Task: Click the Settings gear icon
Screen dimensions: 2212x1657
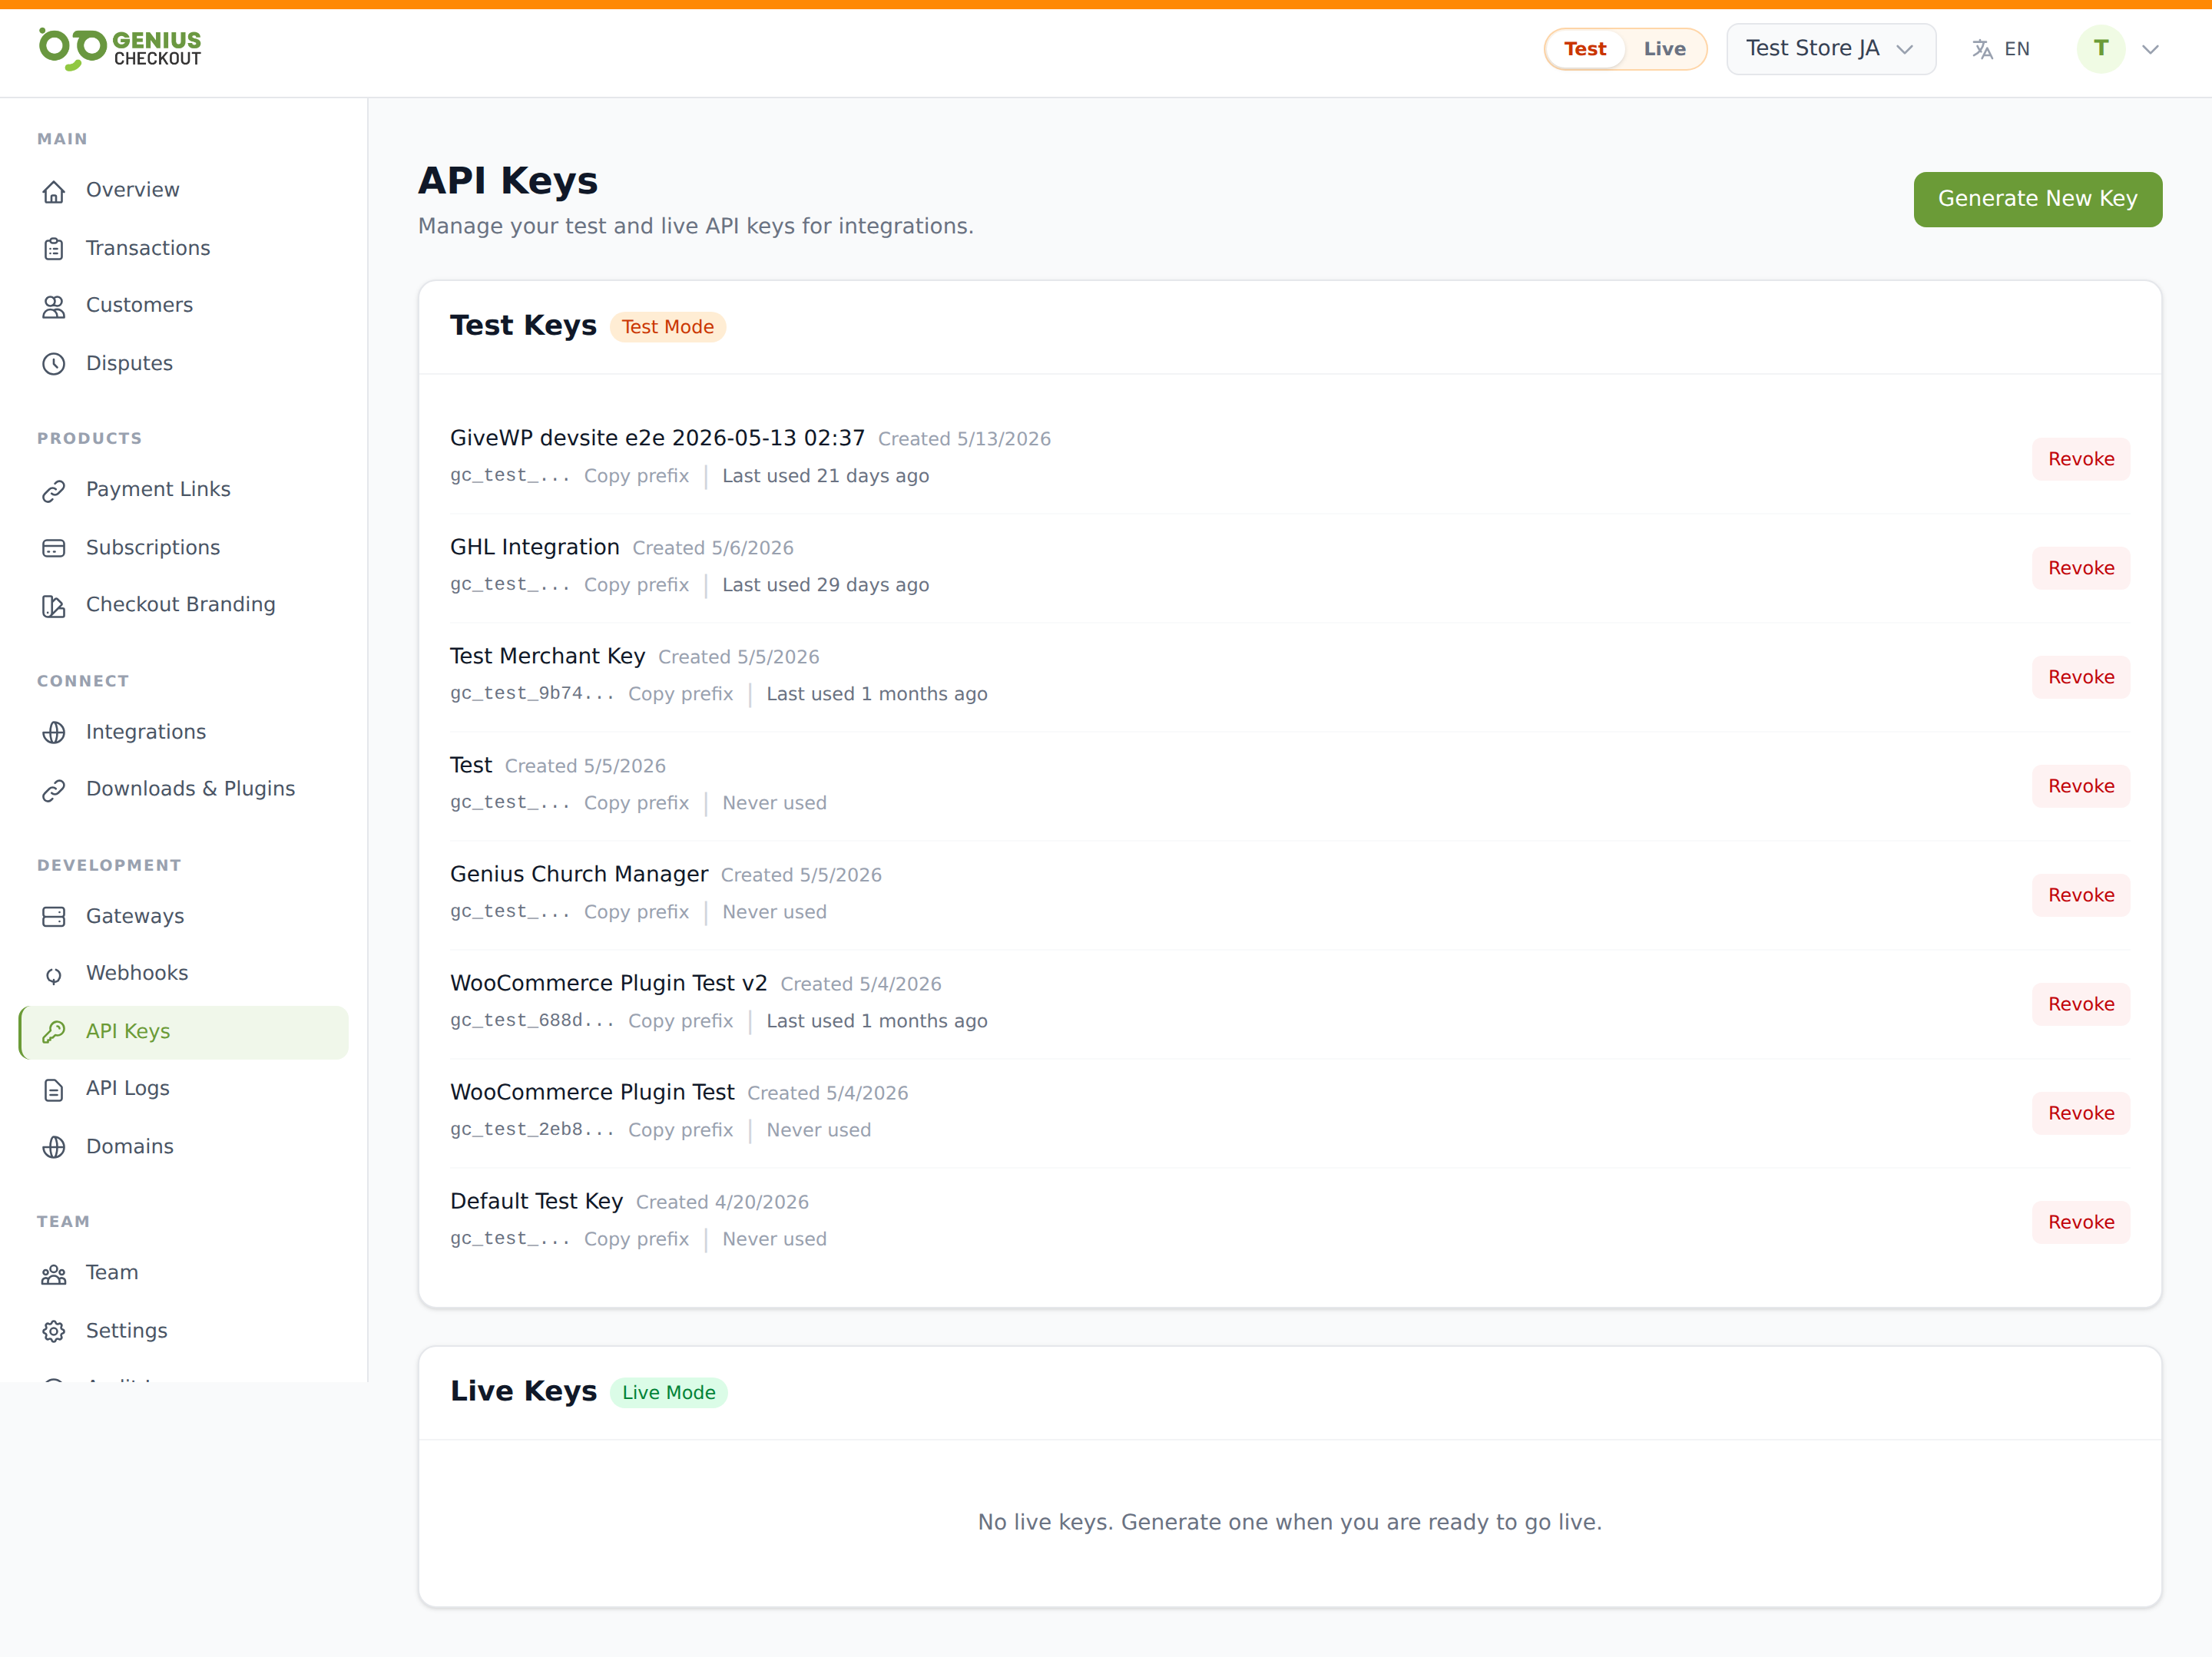Action: [x=54, y=1332]
